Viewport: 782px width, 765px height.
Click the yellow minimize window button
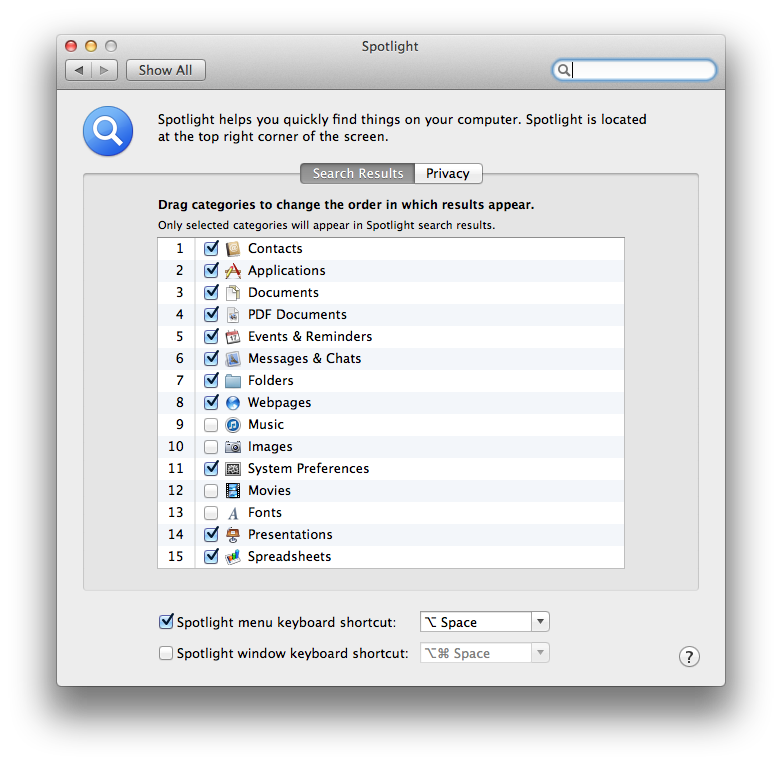(91, 46)
